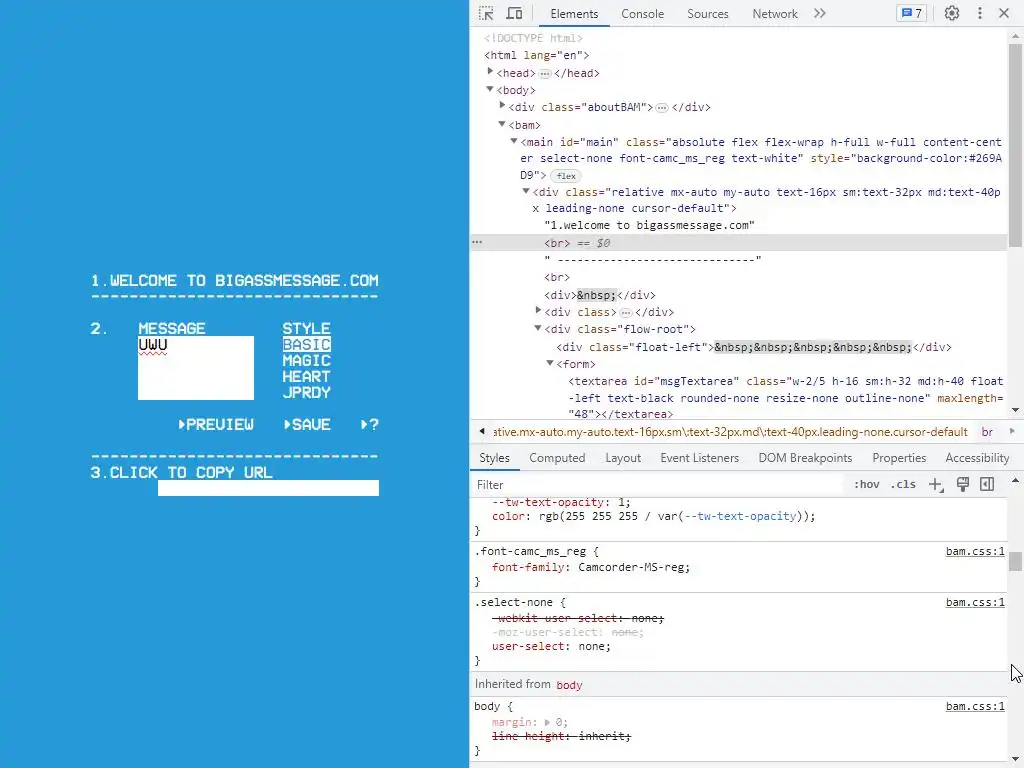Collapse the flow-root div node
The image size is (1024, 768).
click(538, 328)
